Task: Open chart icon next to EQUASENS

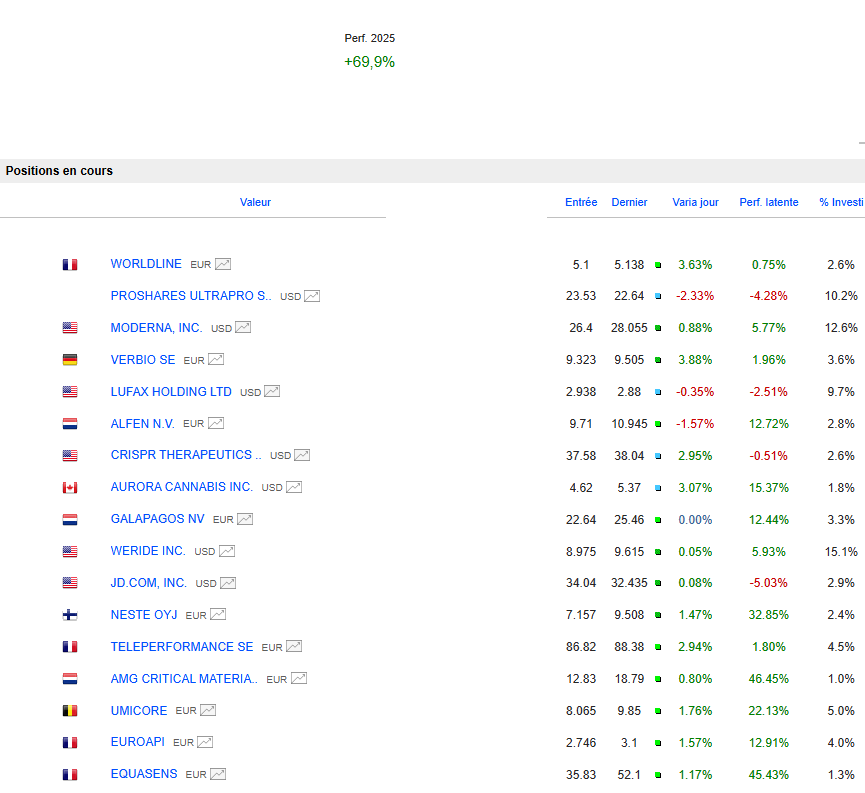Action: coord(218,774)
